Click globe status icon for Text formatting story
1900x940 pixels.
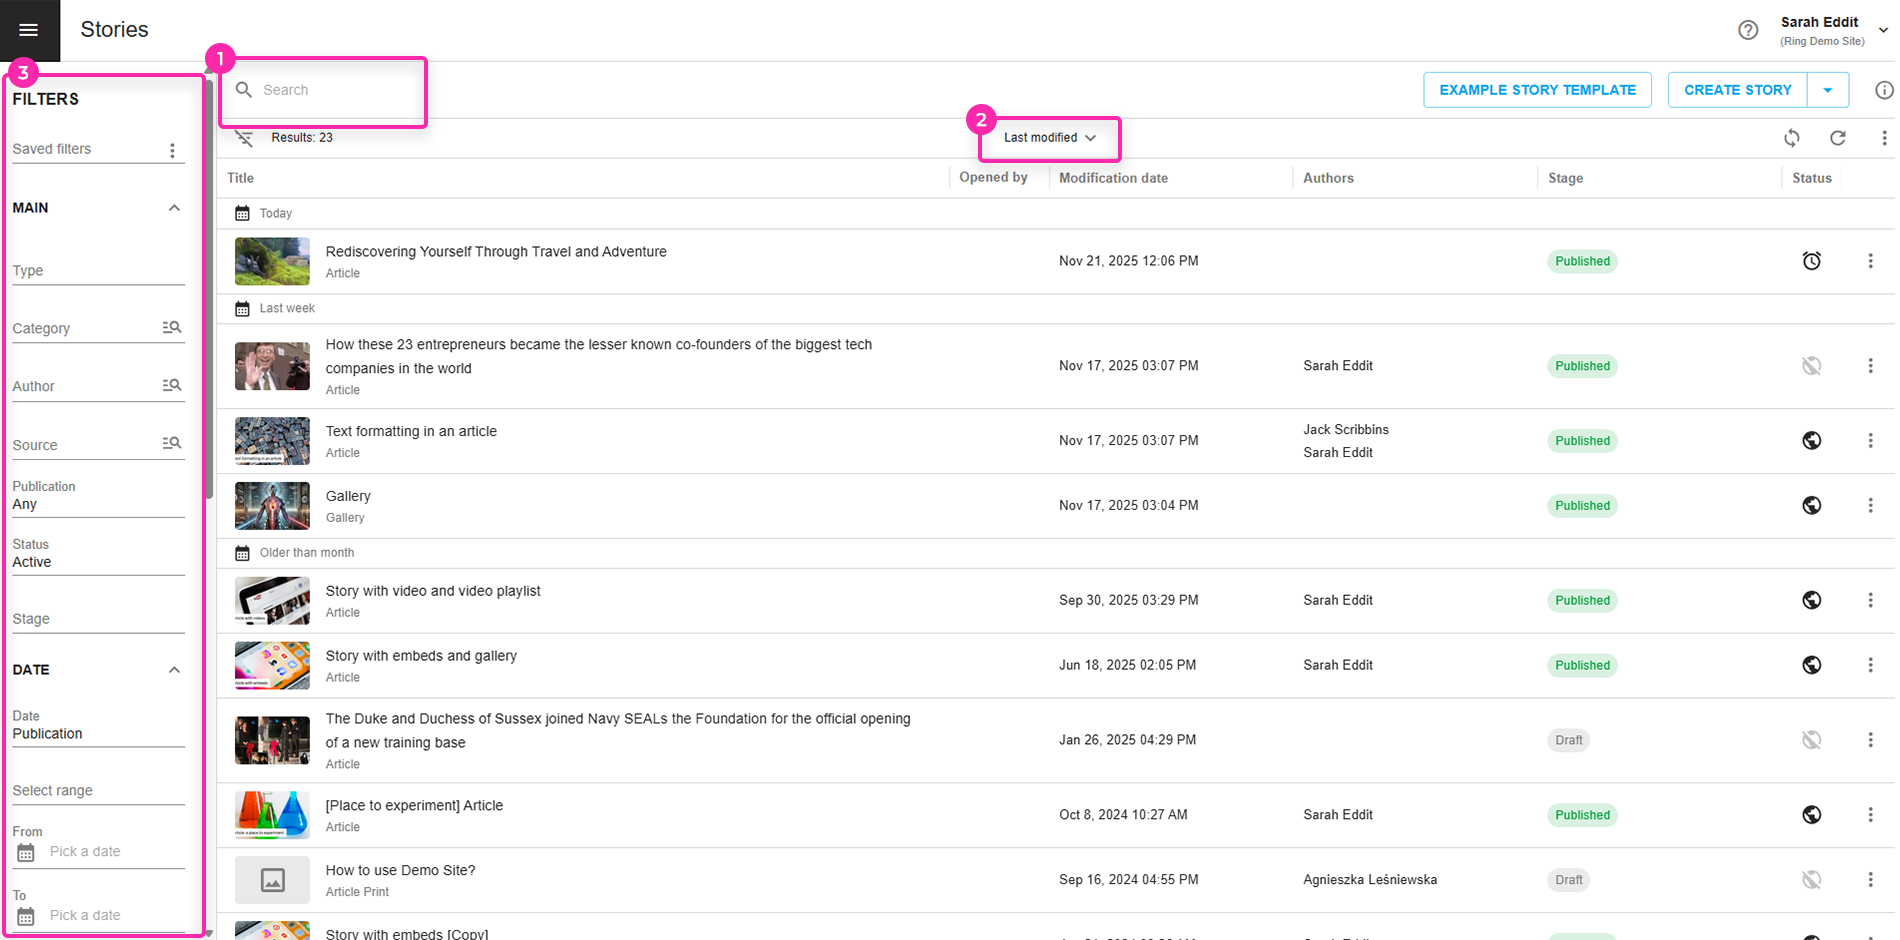point(1811,441)
